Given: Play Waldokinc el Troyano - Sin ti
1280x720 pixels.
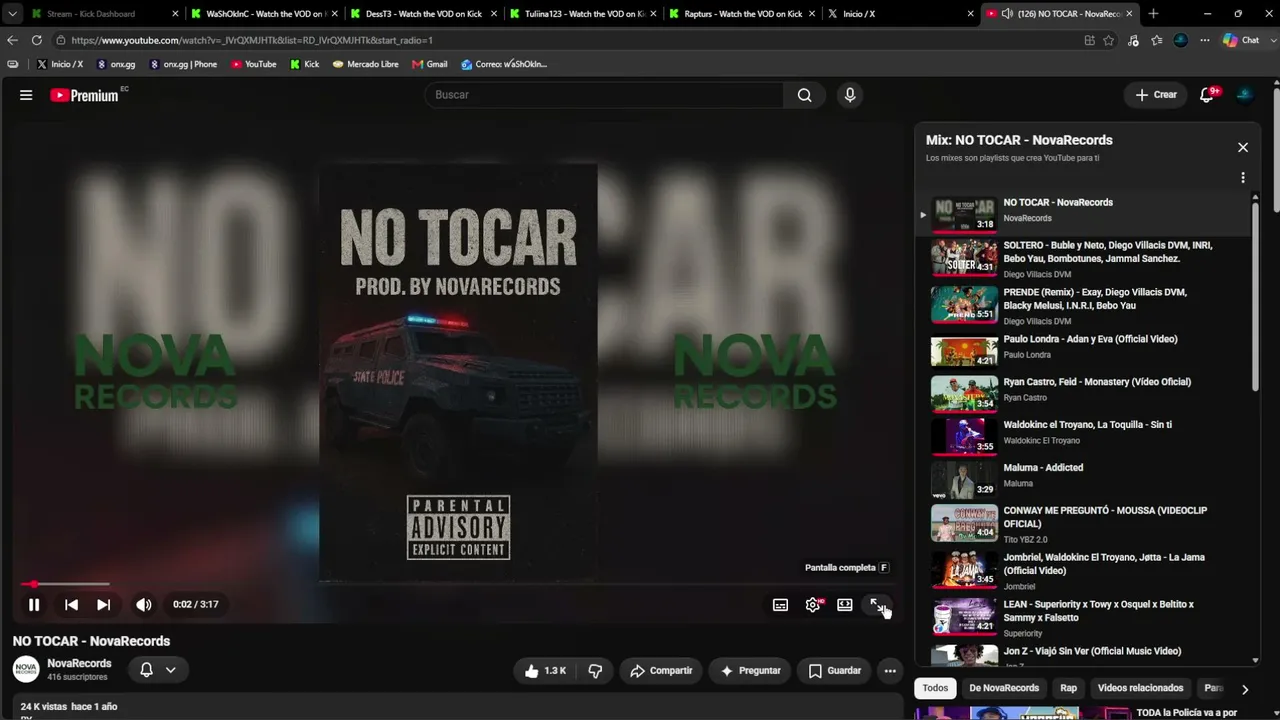Looking at the screenshot, I should (1085, 437).
